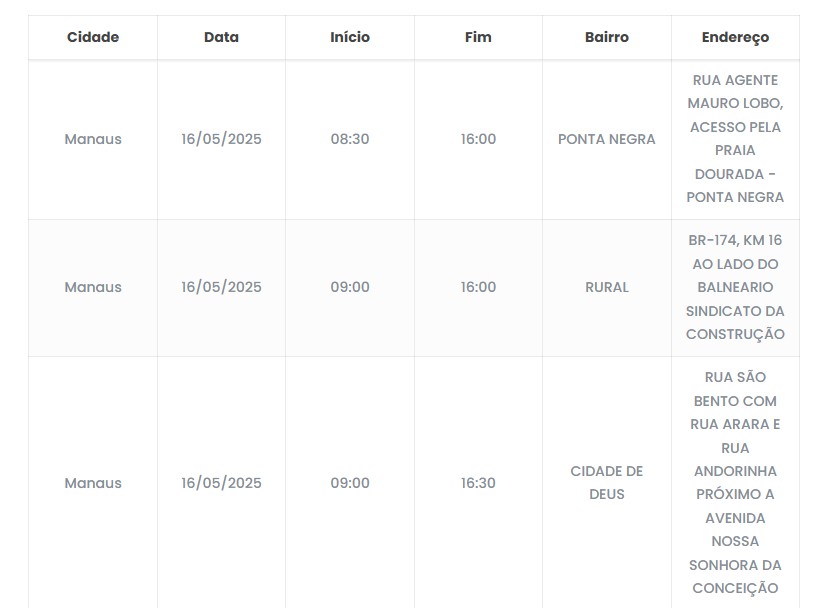
Task: Select the 16:30 end time cell
Action: tap(478, 483)
